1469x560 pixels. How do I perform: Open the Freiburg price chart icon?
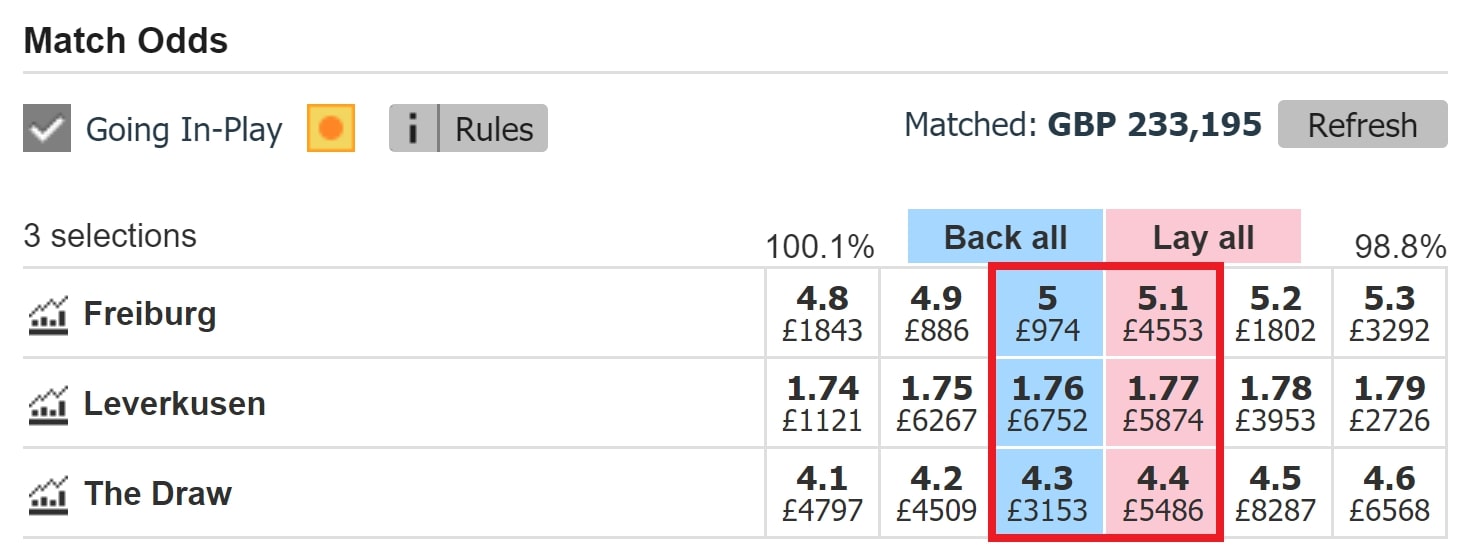point(47,314)
